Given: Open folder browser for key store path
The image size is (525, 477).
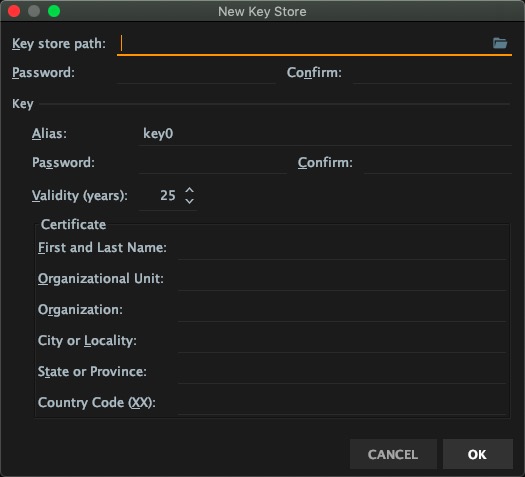Looking at the screenshot, I should tap(500, 43).
